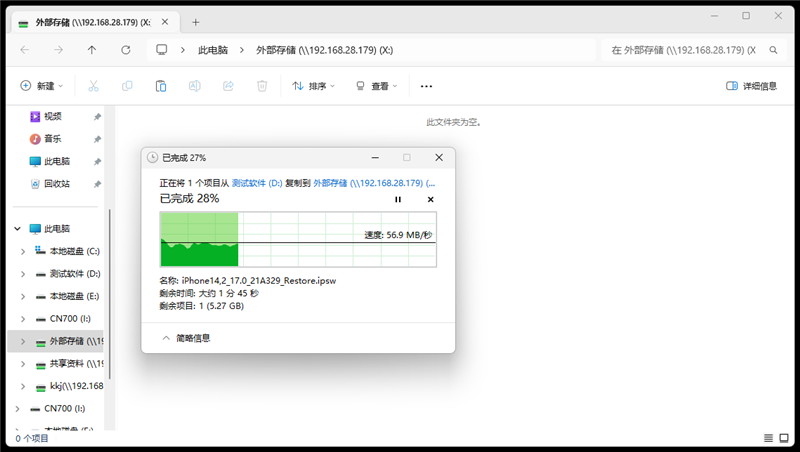Viewport: 800px width, 452px height.
Task: Click the Back navigation arrow
Action: tap(24, 50)
